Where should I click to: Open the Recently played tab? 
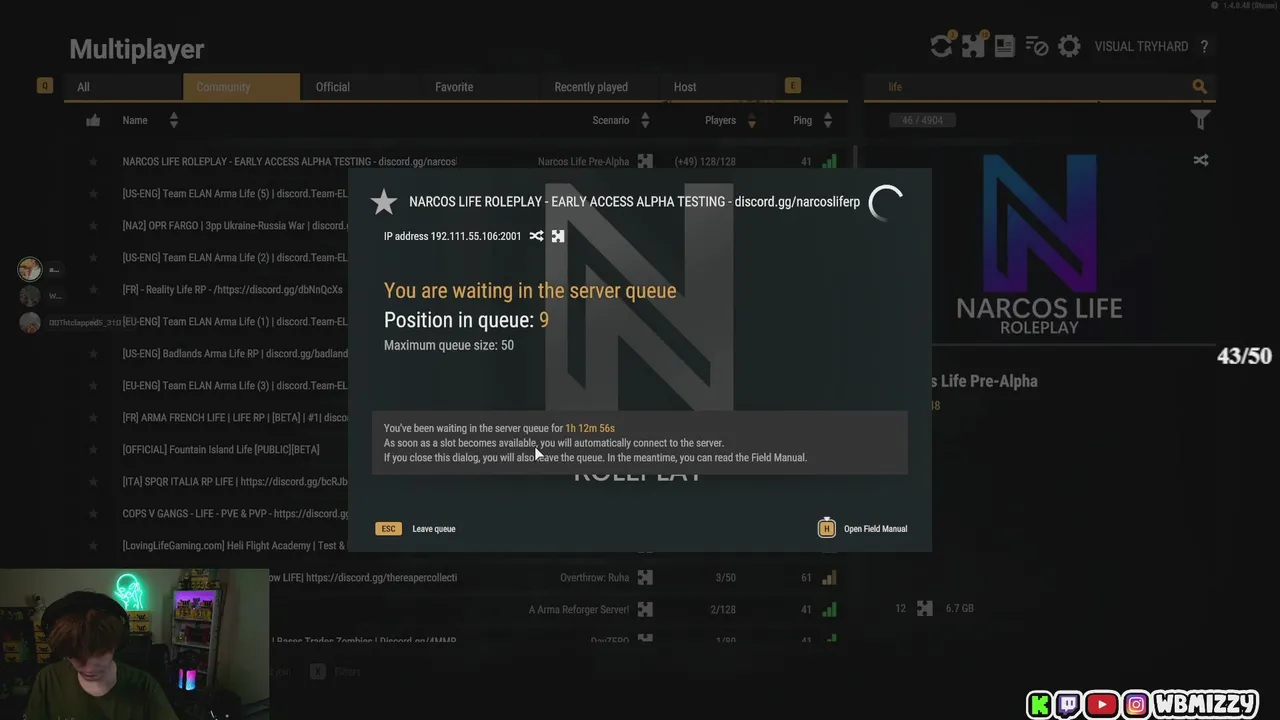click(x=598, y=87)
